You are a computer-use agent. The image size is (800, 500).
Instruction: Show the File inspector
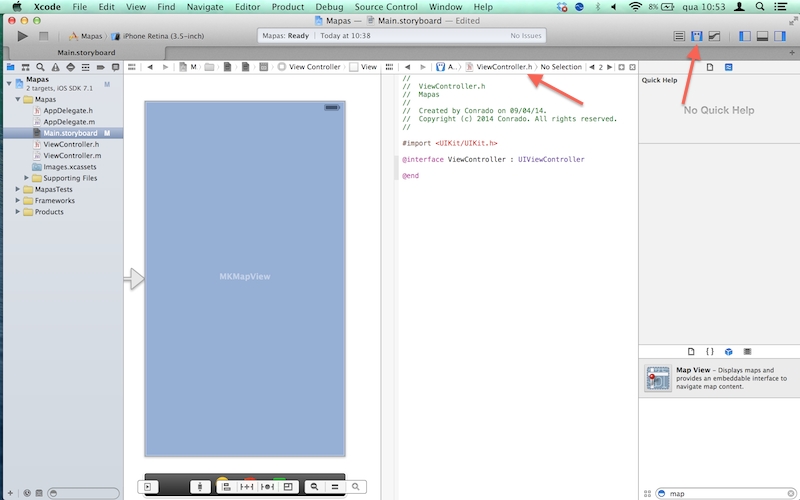coord(710,67)
